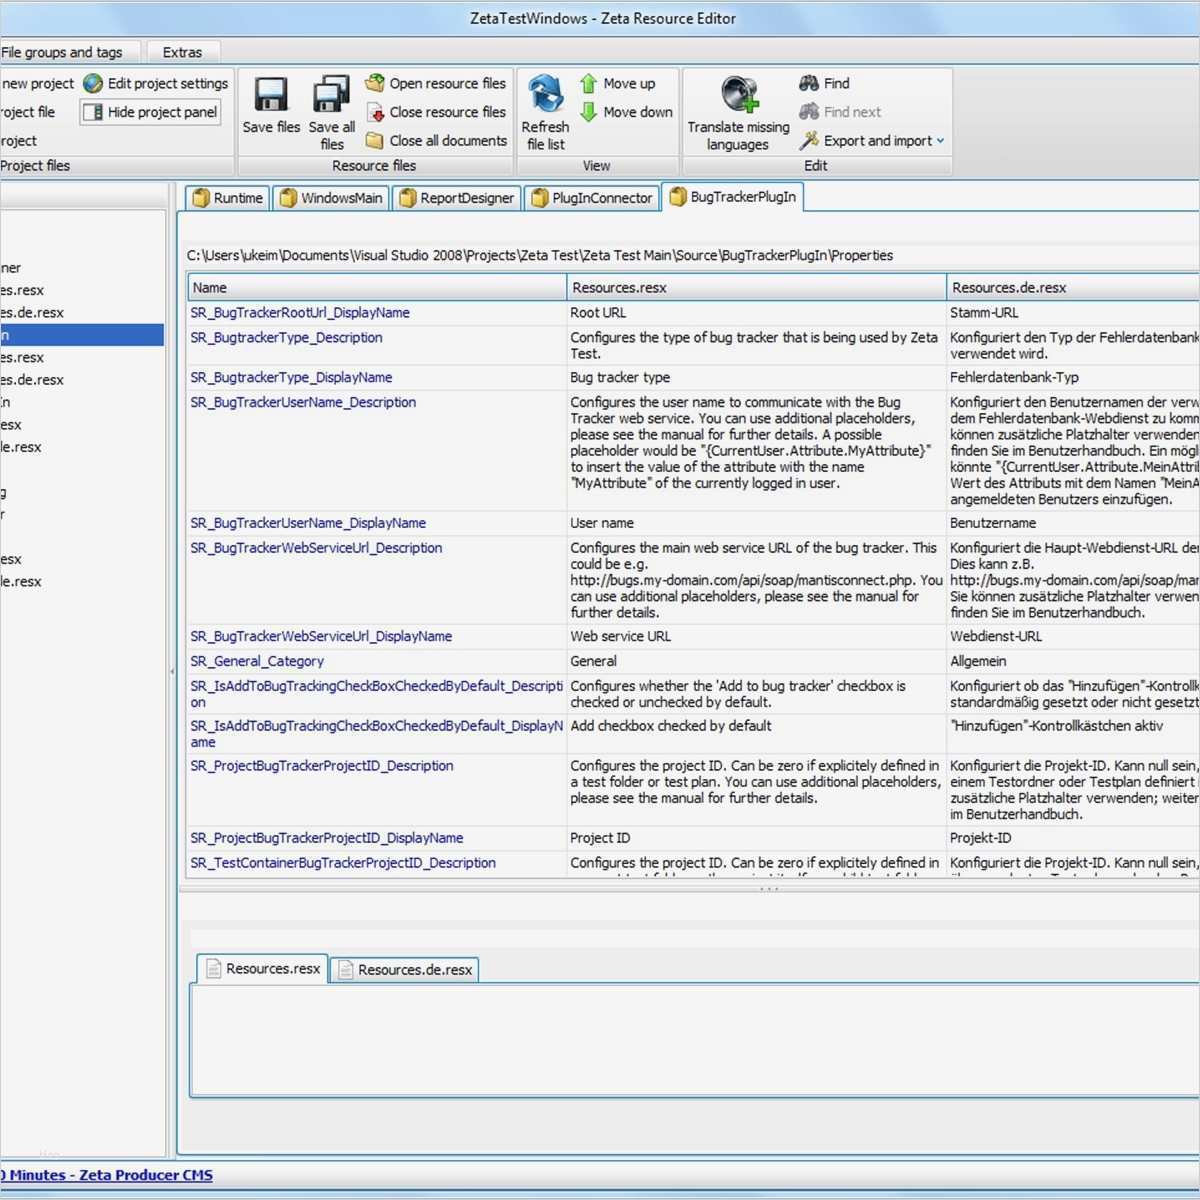This screenshot has width=1200, height=1200.
Task: Close all documents via the toolbar
Action: tap(436, 141)
